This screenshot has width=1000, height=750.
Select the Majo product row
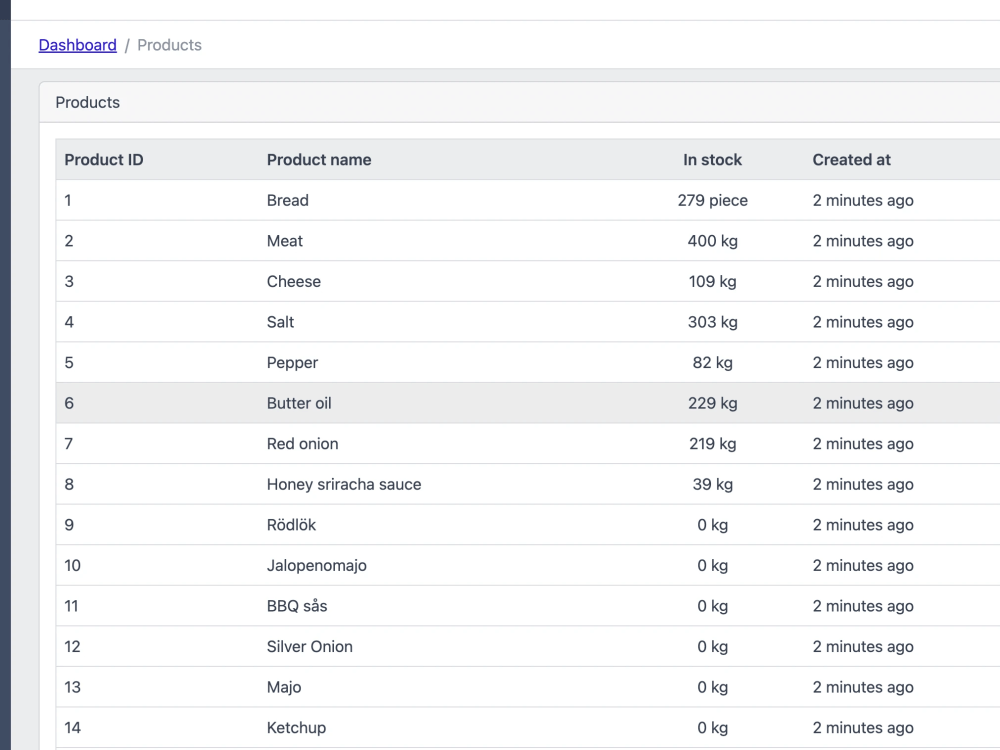[528, 687]
